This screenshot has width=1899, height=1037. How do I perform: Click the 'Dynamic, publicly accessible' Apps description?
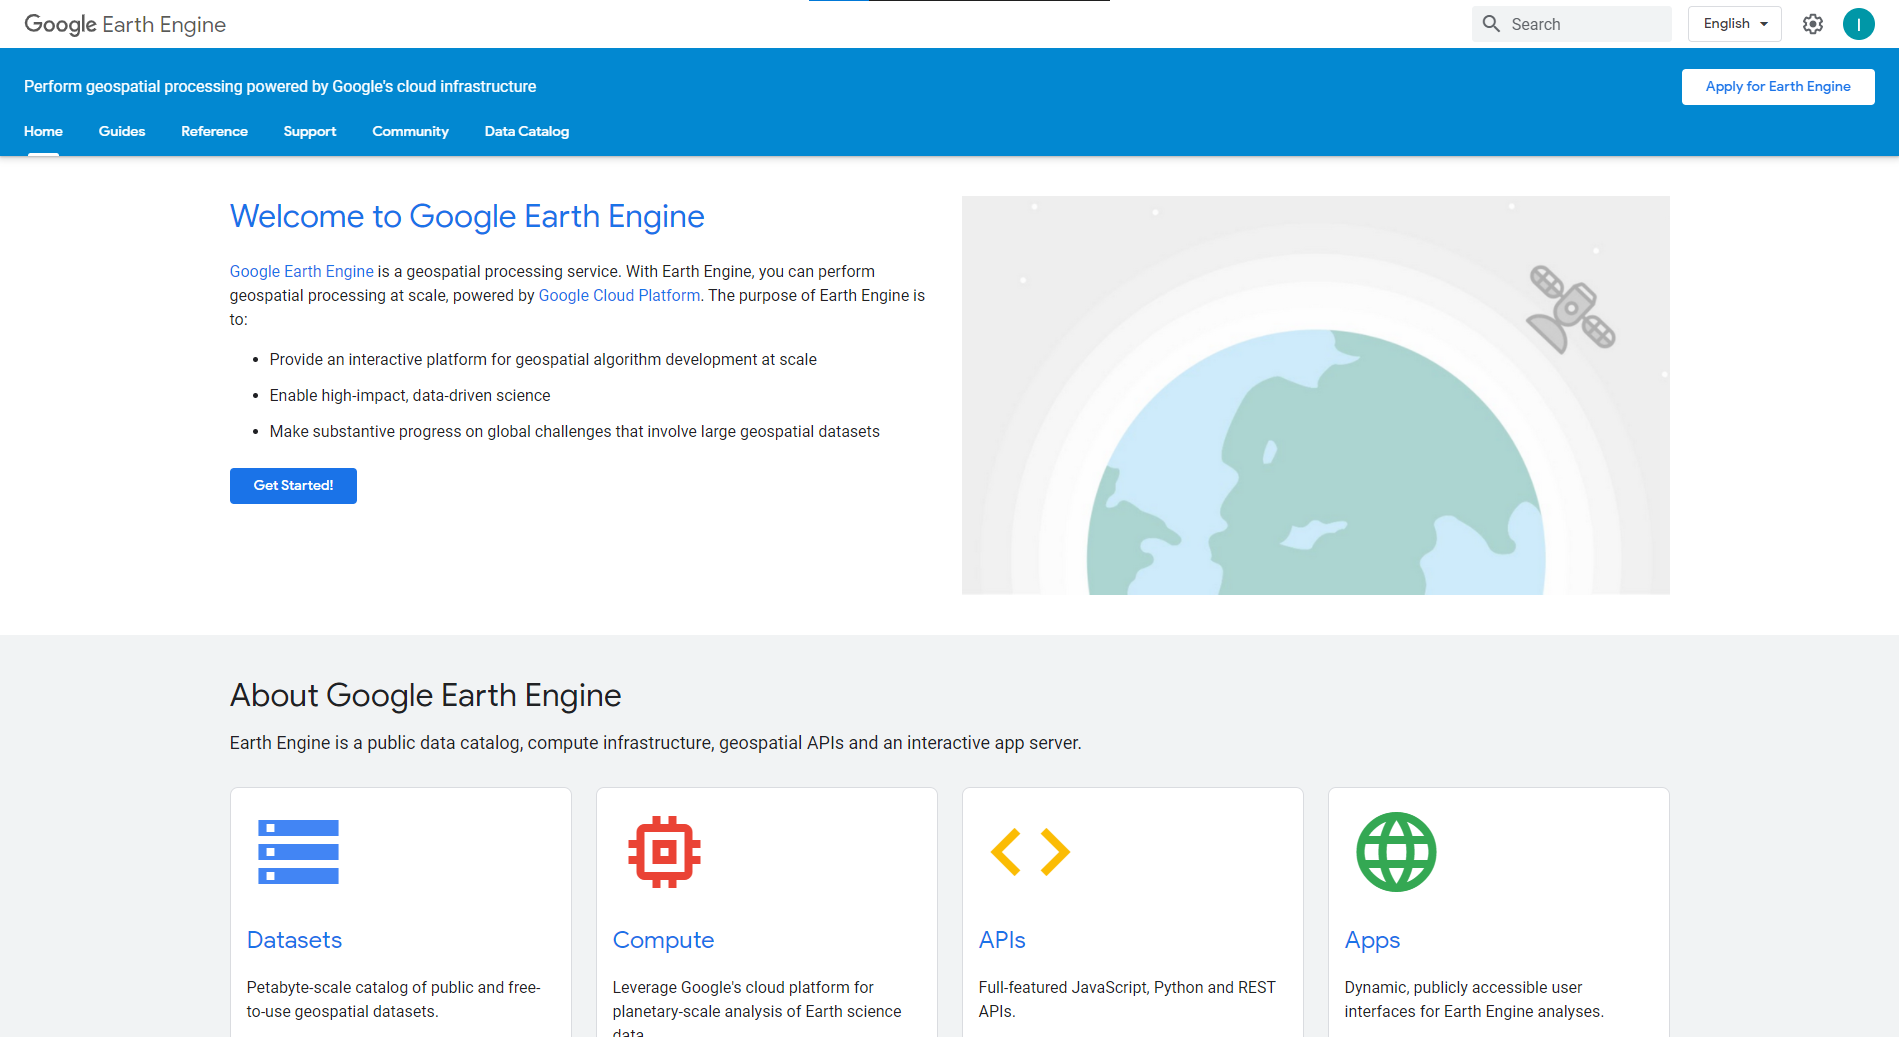pos(1474,1000)
